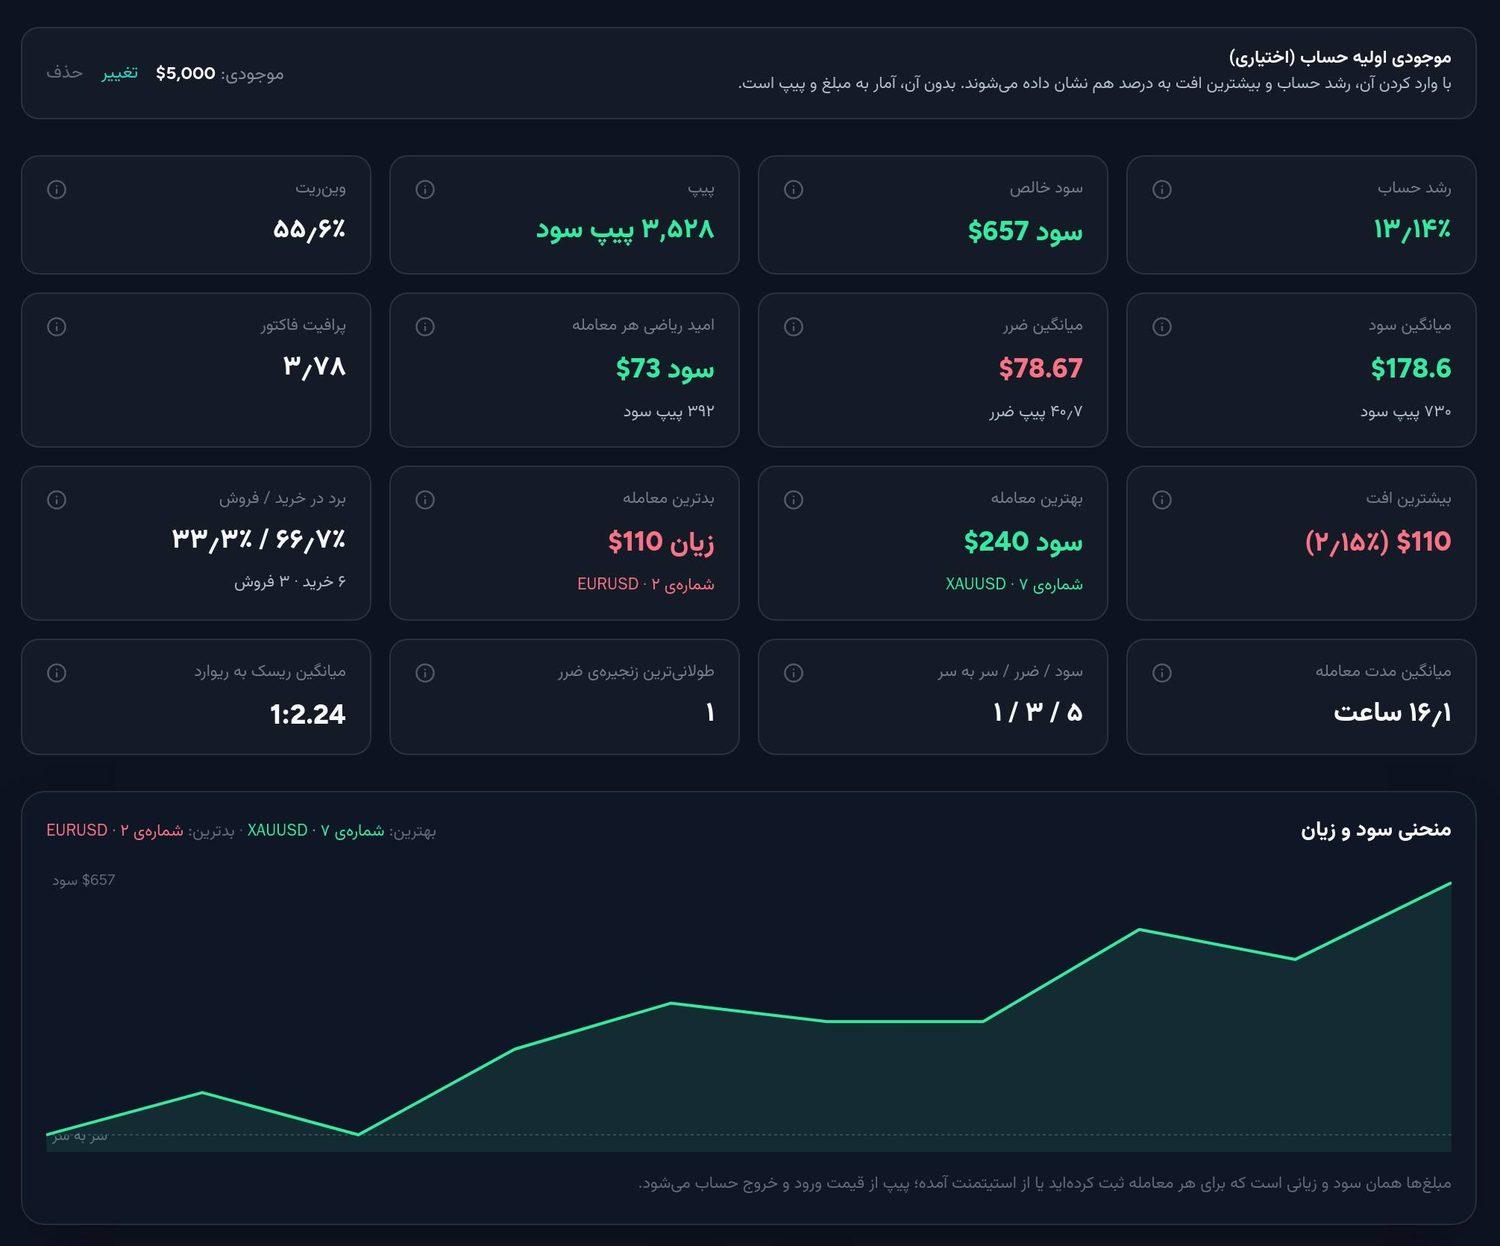
Task: Open info icon on پرافیت فاکتور card
Action: [x=57, y=327]
